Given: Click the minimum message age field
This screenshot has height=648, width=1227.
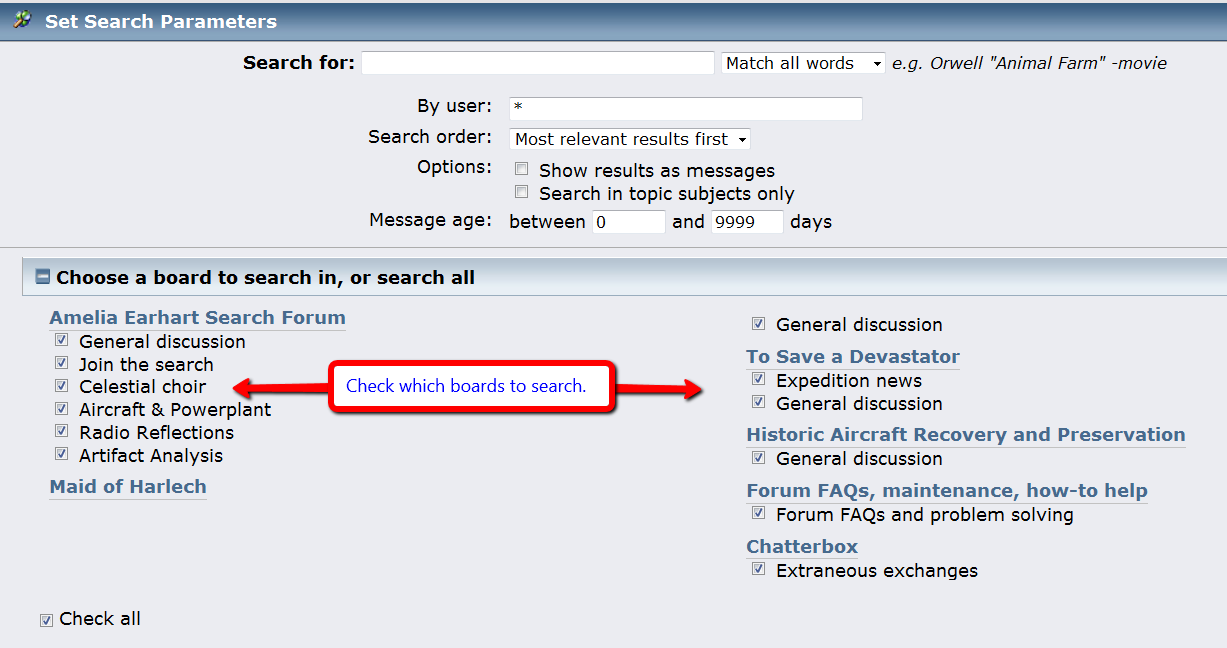Looking at the screenshot, I should tap(628, 222).
